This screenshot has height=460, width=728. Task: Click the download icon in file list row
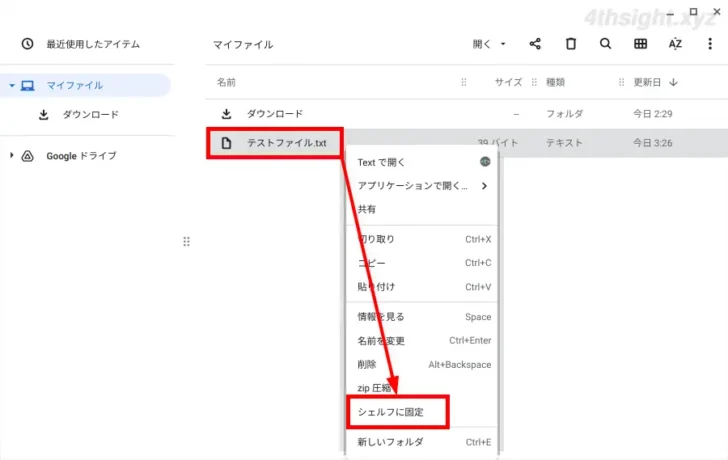tap(226, 114)
